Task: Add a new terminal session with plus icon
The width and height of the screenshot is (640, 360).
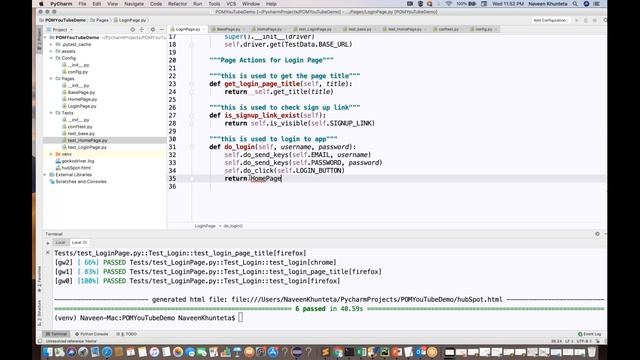Action: (48, 243)
